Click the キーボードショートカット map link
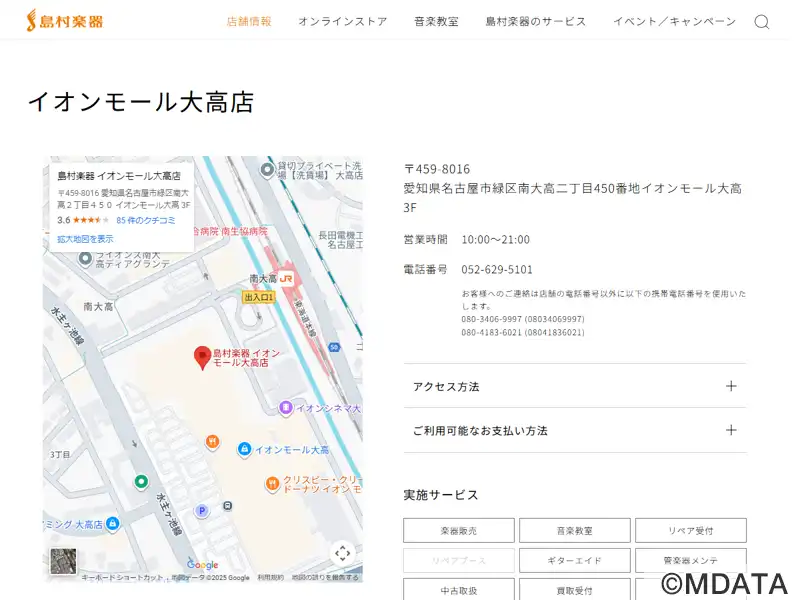The width and height of the screenshot is (800, 600). coord(122,578)
